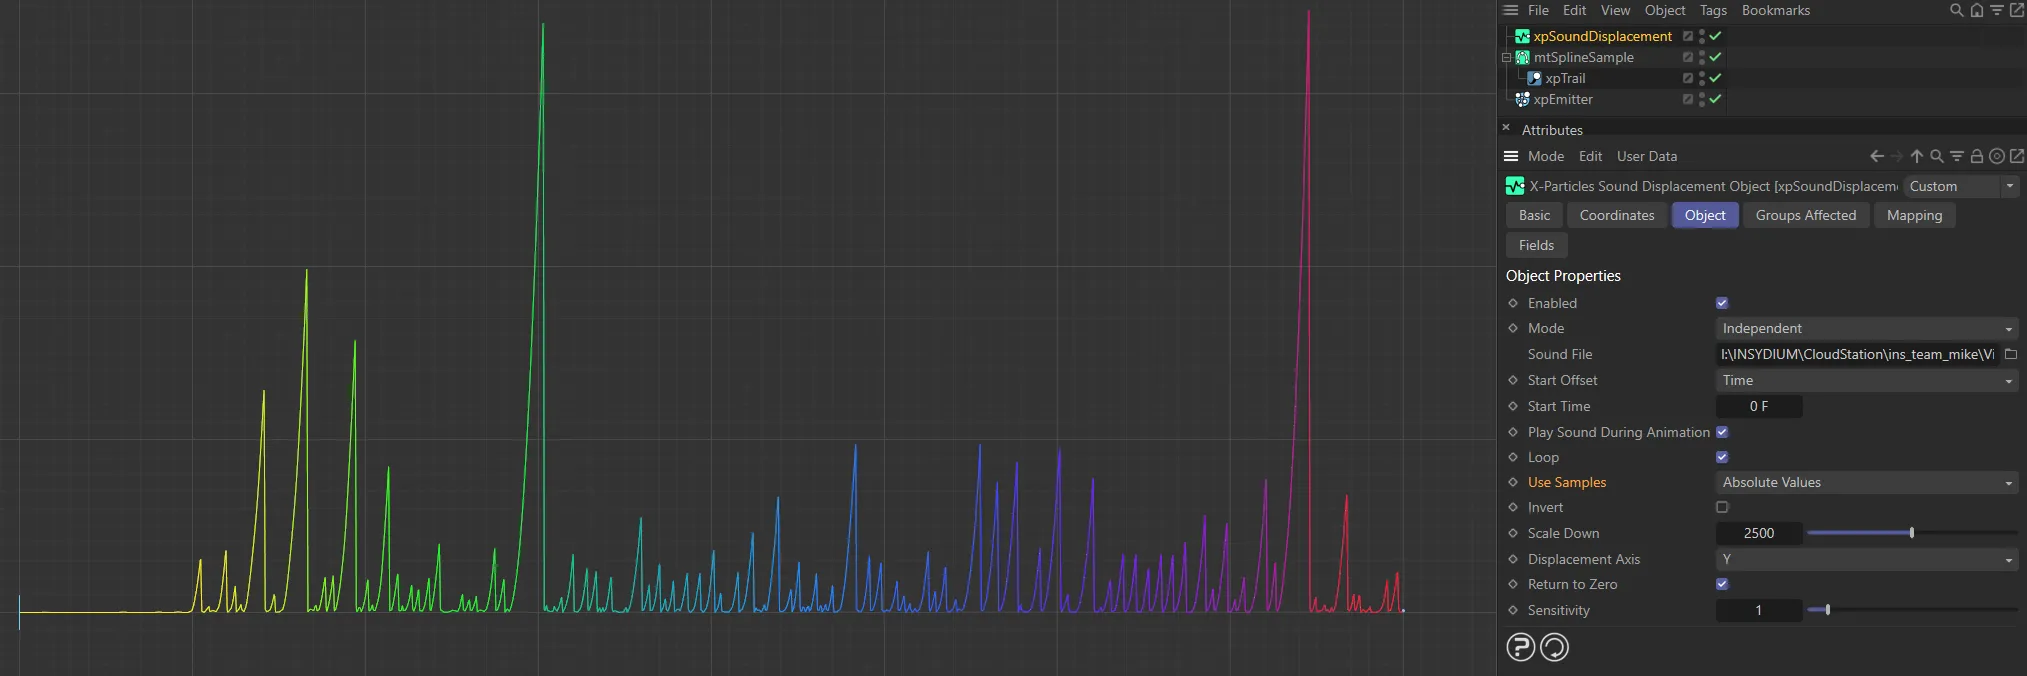Open the Object Manager View menu
The height and width of the screenshot is (676, 2027).
pyautogui.click(x=1615, y=10)
